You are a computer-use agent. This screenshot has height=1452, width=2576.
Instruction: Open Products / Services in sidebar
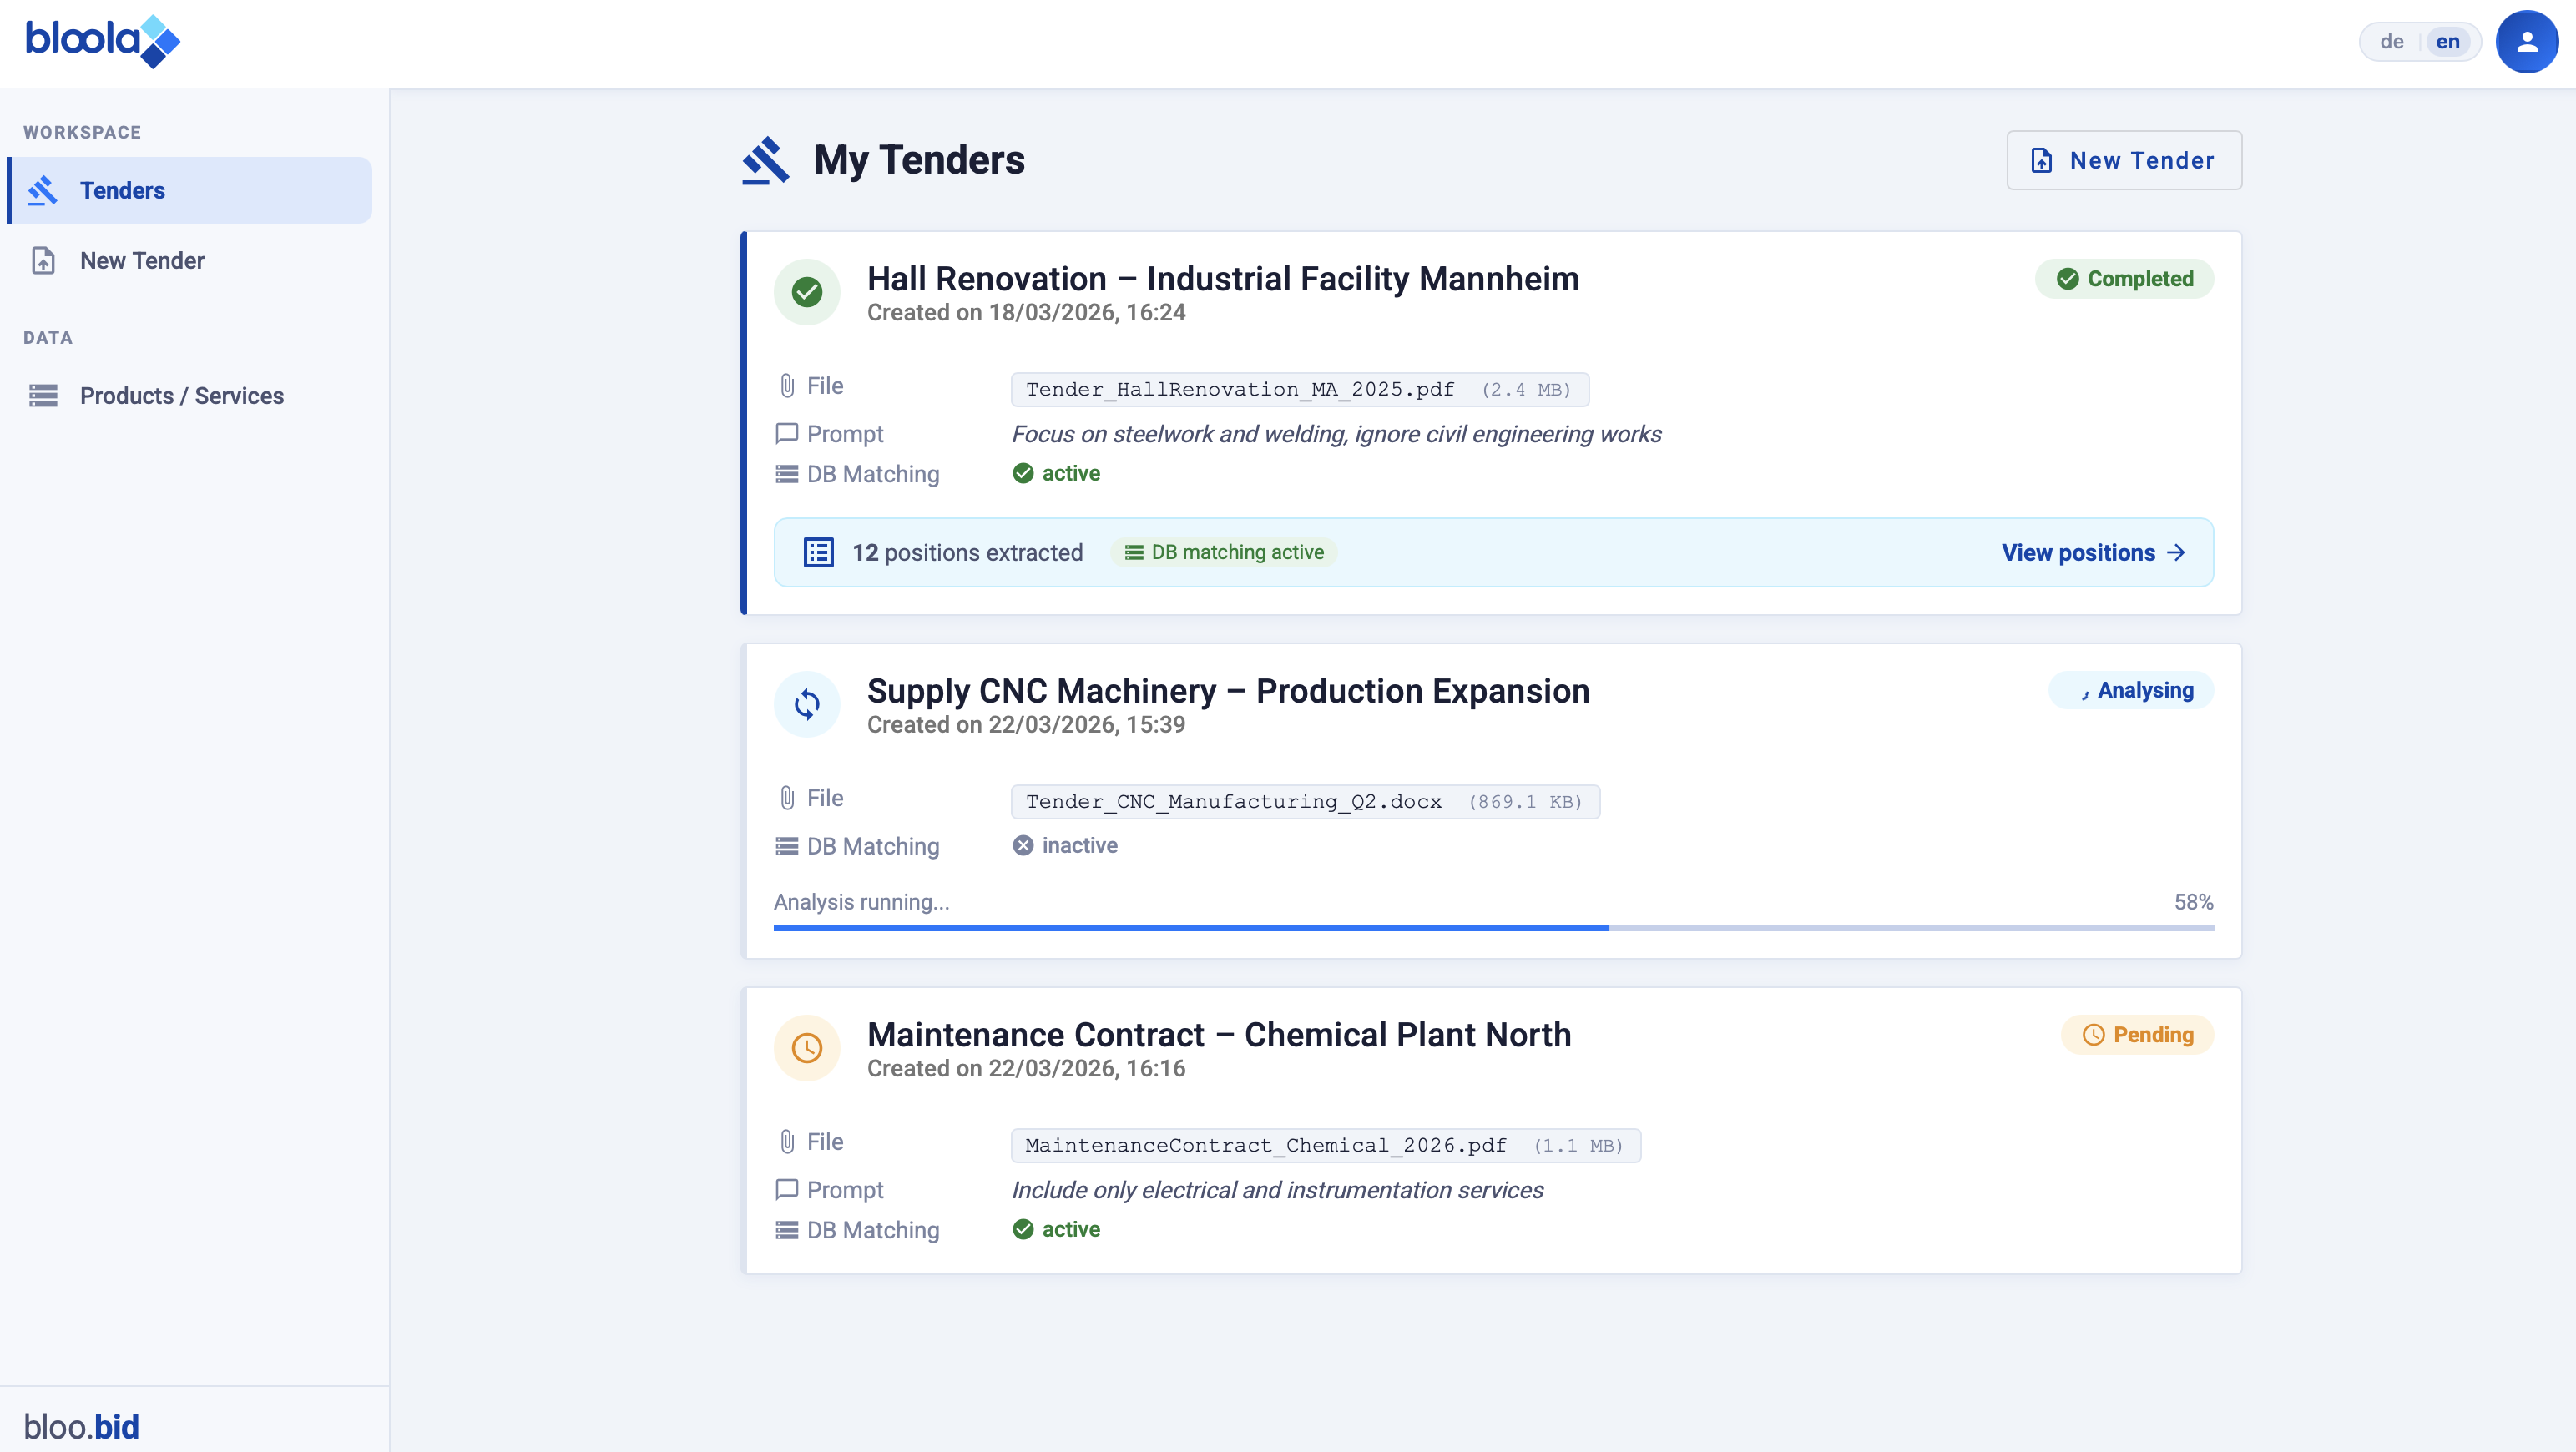181,395
